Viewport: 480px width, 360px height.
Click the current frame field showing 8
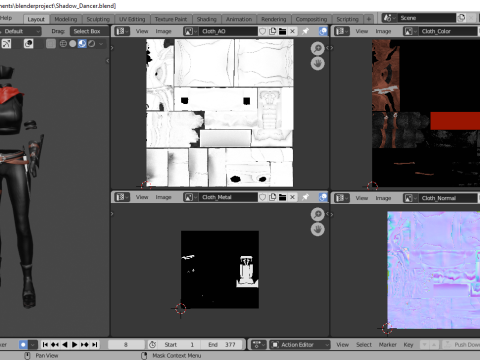click(x=126, y=344)
